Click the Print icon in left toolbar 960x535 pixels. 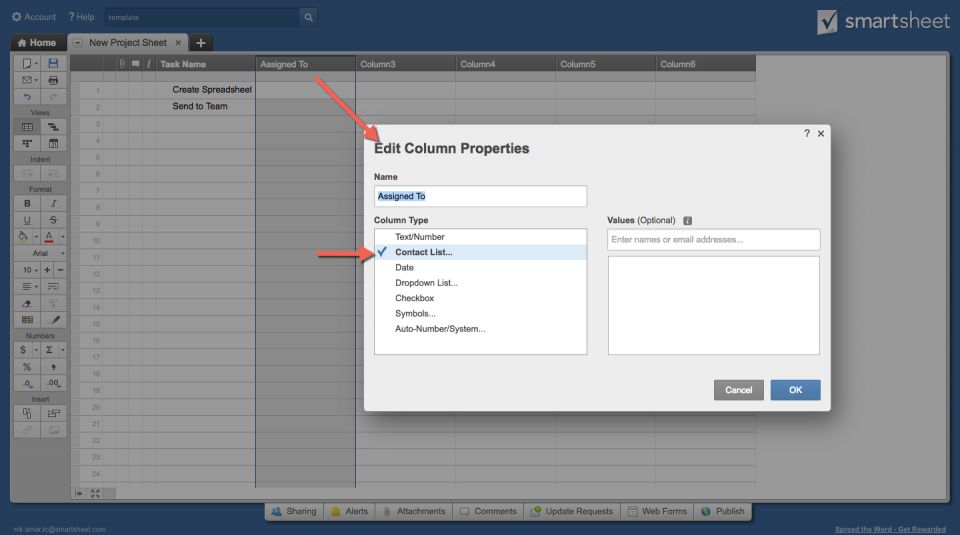[53, 80]
